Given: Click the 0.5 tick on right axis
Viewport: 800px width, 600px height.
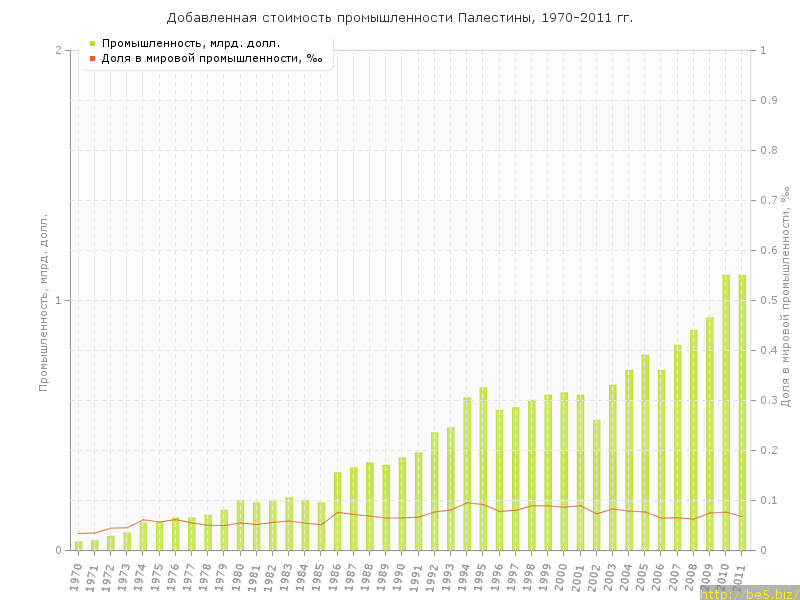Looking at the screenshot, I should click(x=770, y=300).
